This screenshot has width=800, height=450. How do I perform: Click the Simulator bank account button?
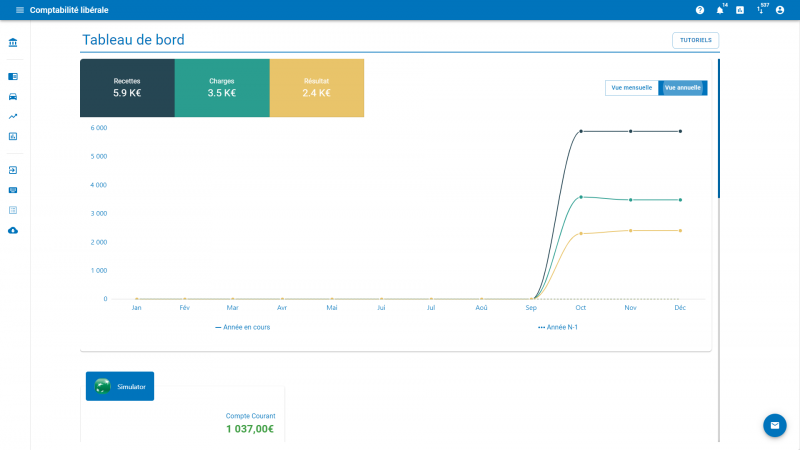[x=120, y=386]
